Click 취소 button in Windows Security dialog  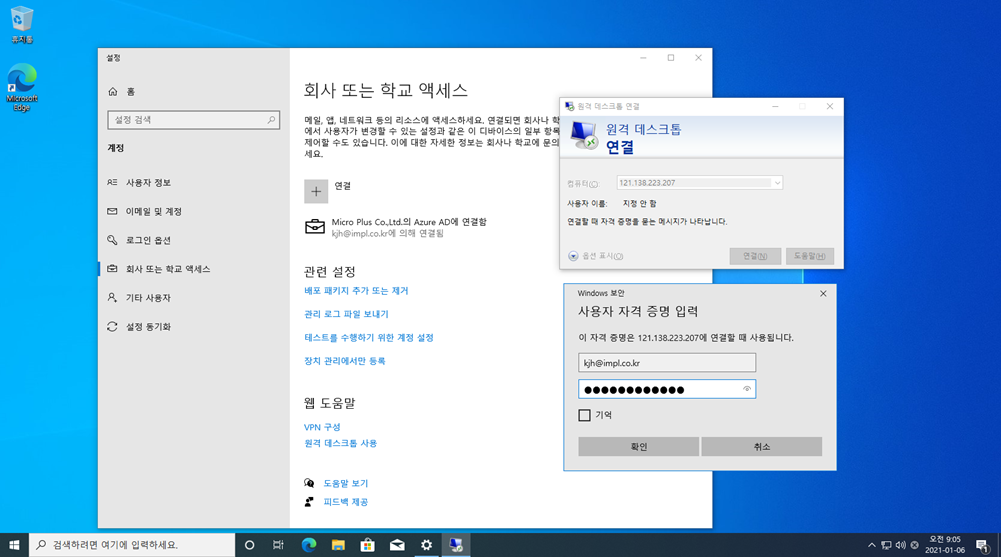point(762,447)
